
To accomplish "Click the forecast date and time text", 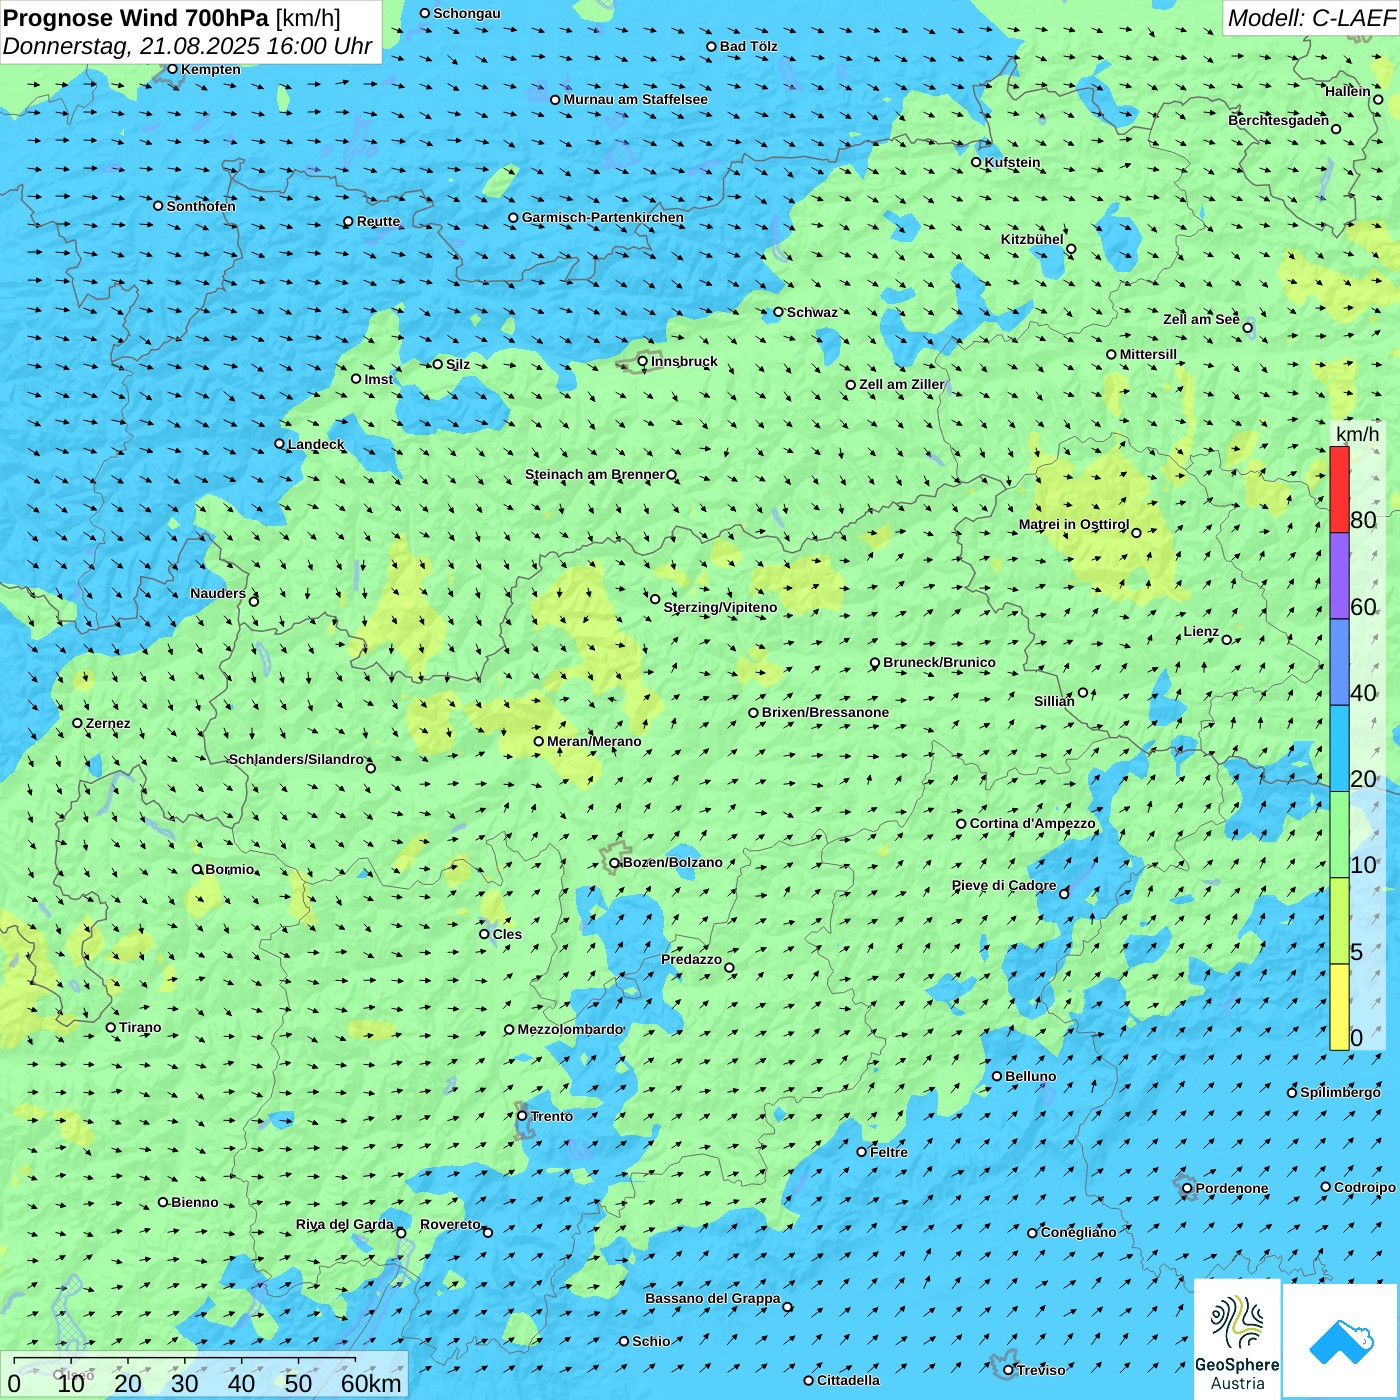I will click(x=187, y=46).
